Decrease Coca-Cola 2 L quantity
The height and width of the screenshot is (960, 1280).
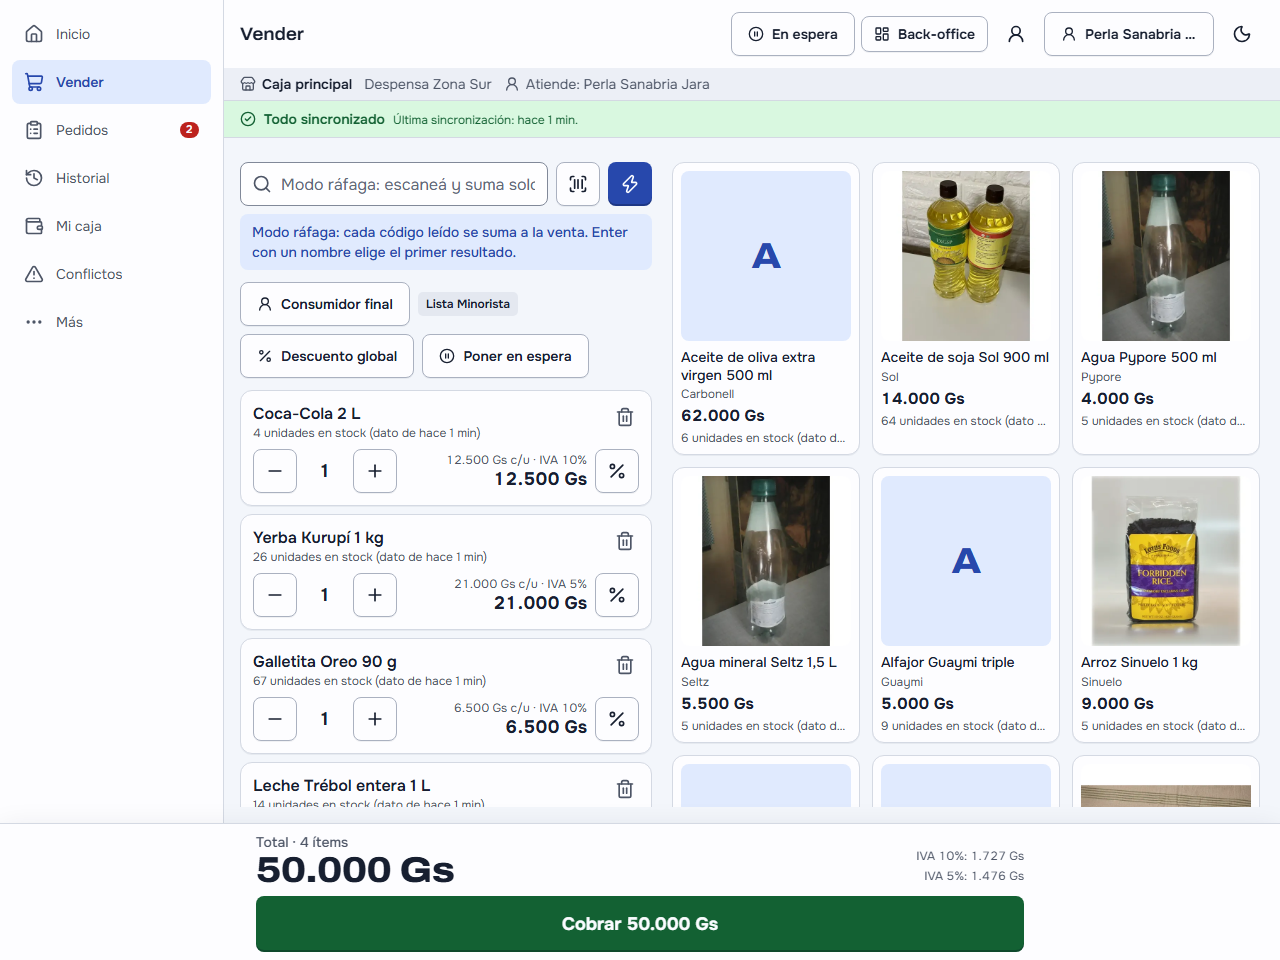point(275,471)
